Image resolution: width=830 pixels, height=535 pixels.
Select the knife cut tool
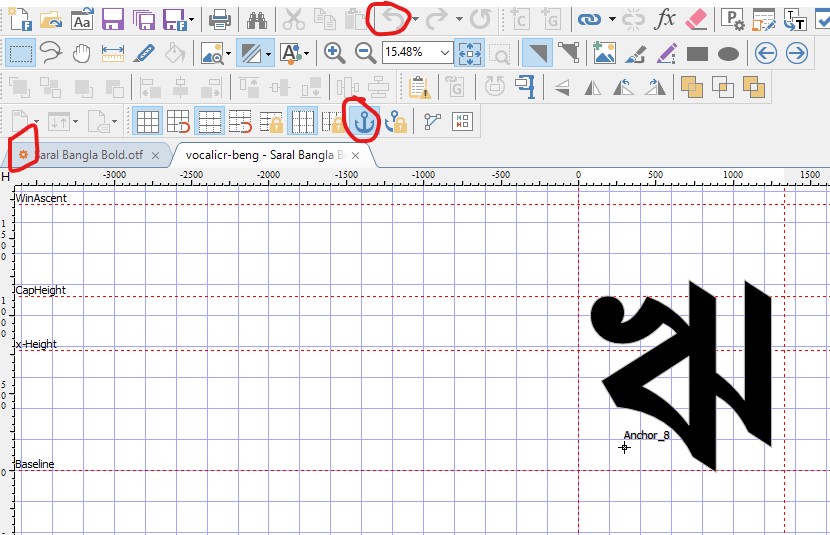144,53
